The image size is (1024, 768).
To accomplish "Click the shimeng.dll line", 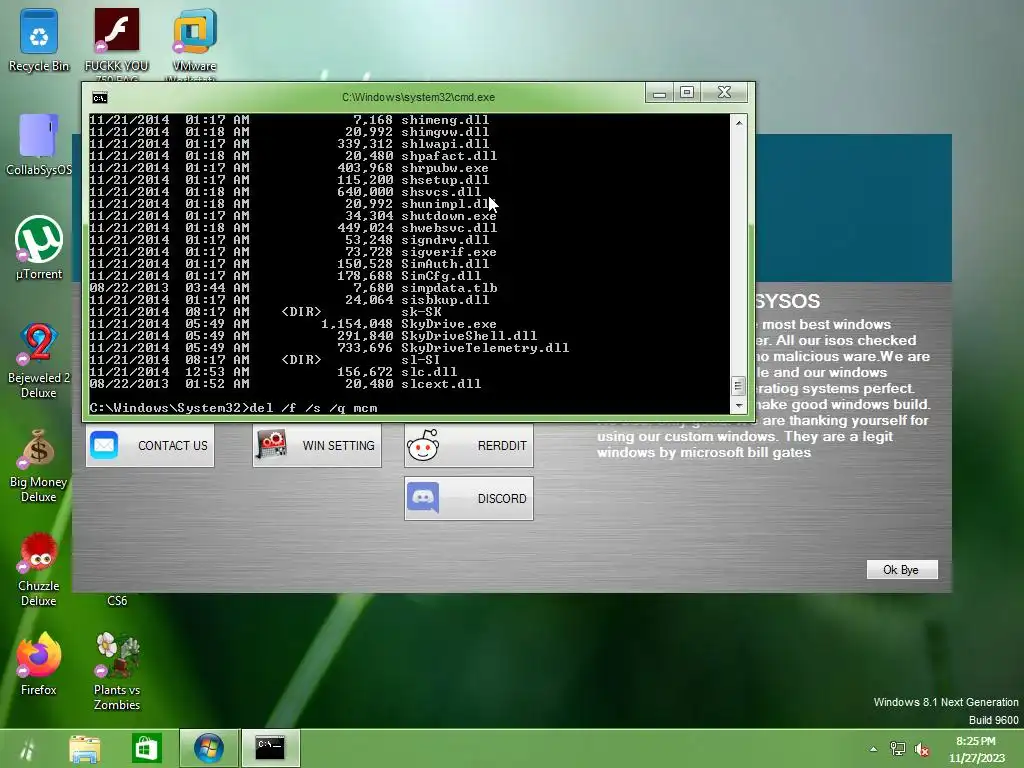I will point(289,120).
